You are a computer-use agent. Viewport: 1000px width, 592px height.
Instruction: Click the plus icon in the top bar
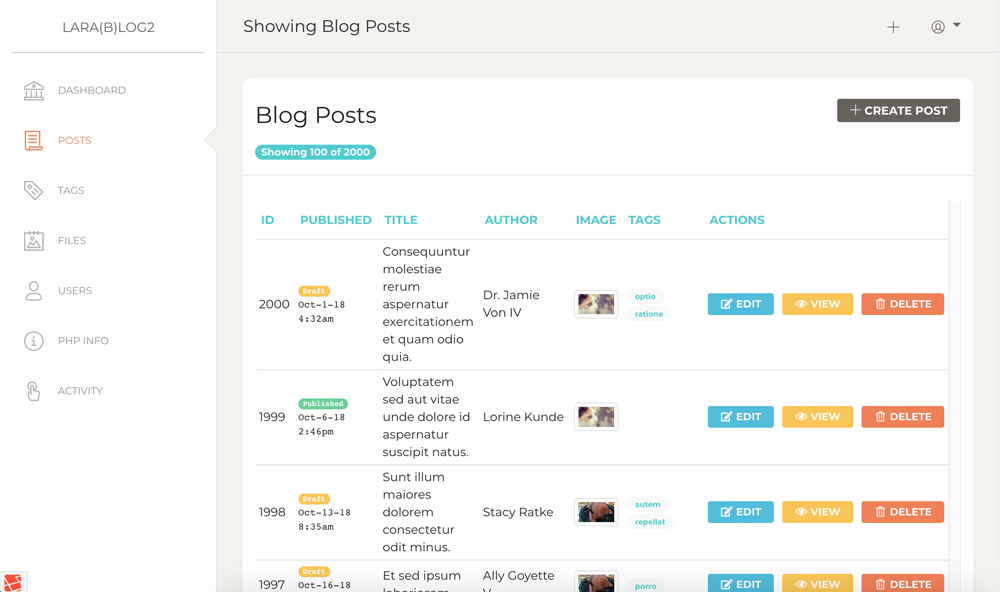pos(893,27)
